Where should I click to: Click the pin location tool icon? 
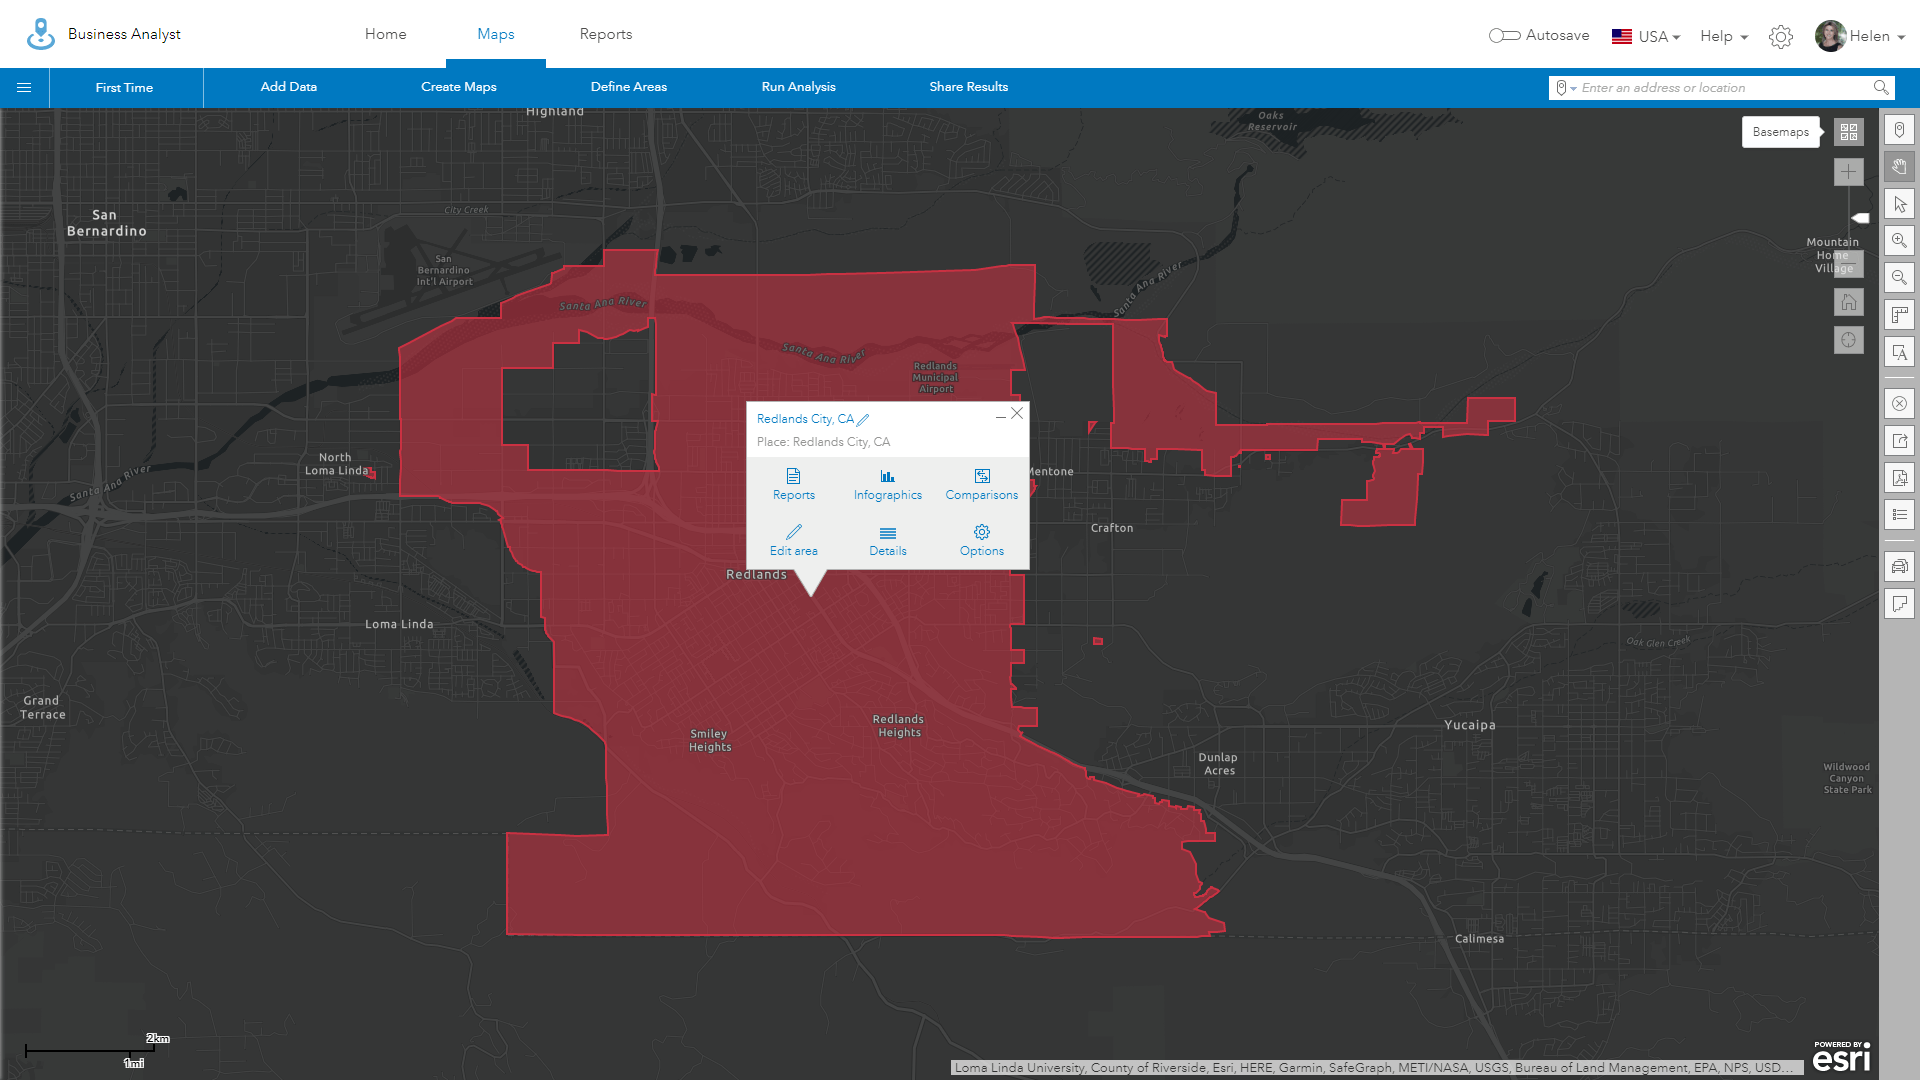point(1899,130)
